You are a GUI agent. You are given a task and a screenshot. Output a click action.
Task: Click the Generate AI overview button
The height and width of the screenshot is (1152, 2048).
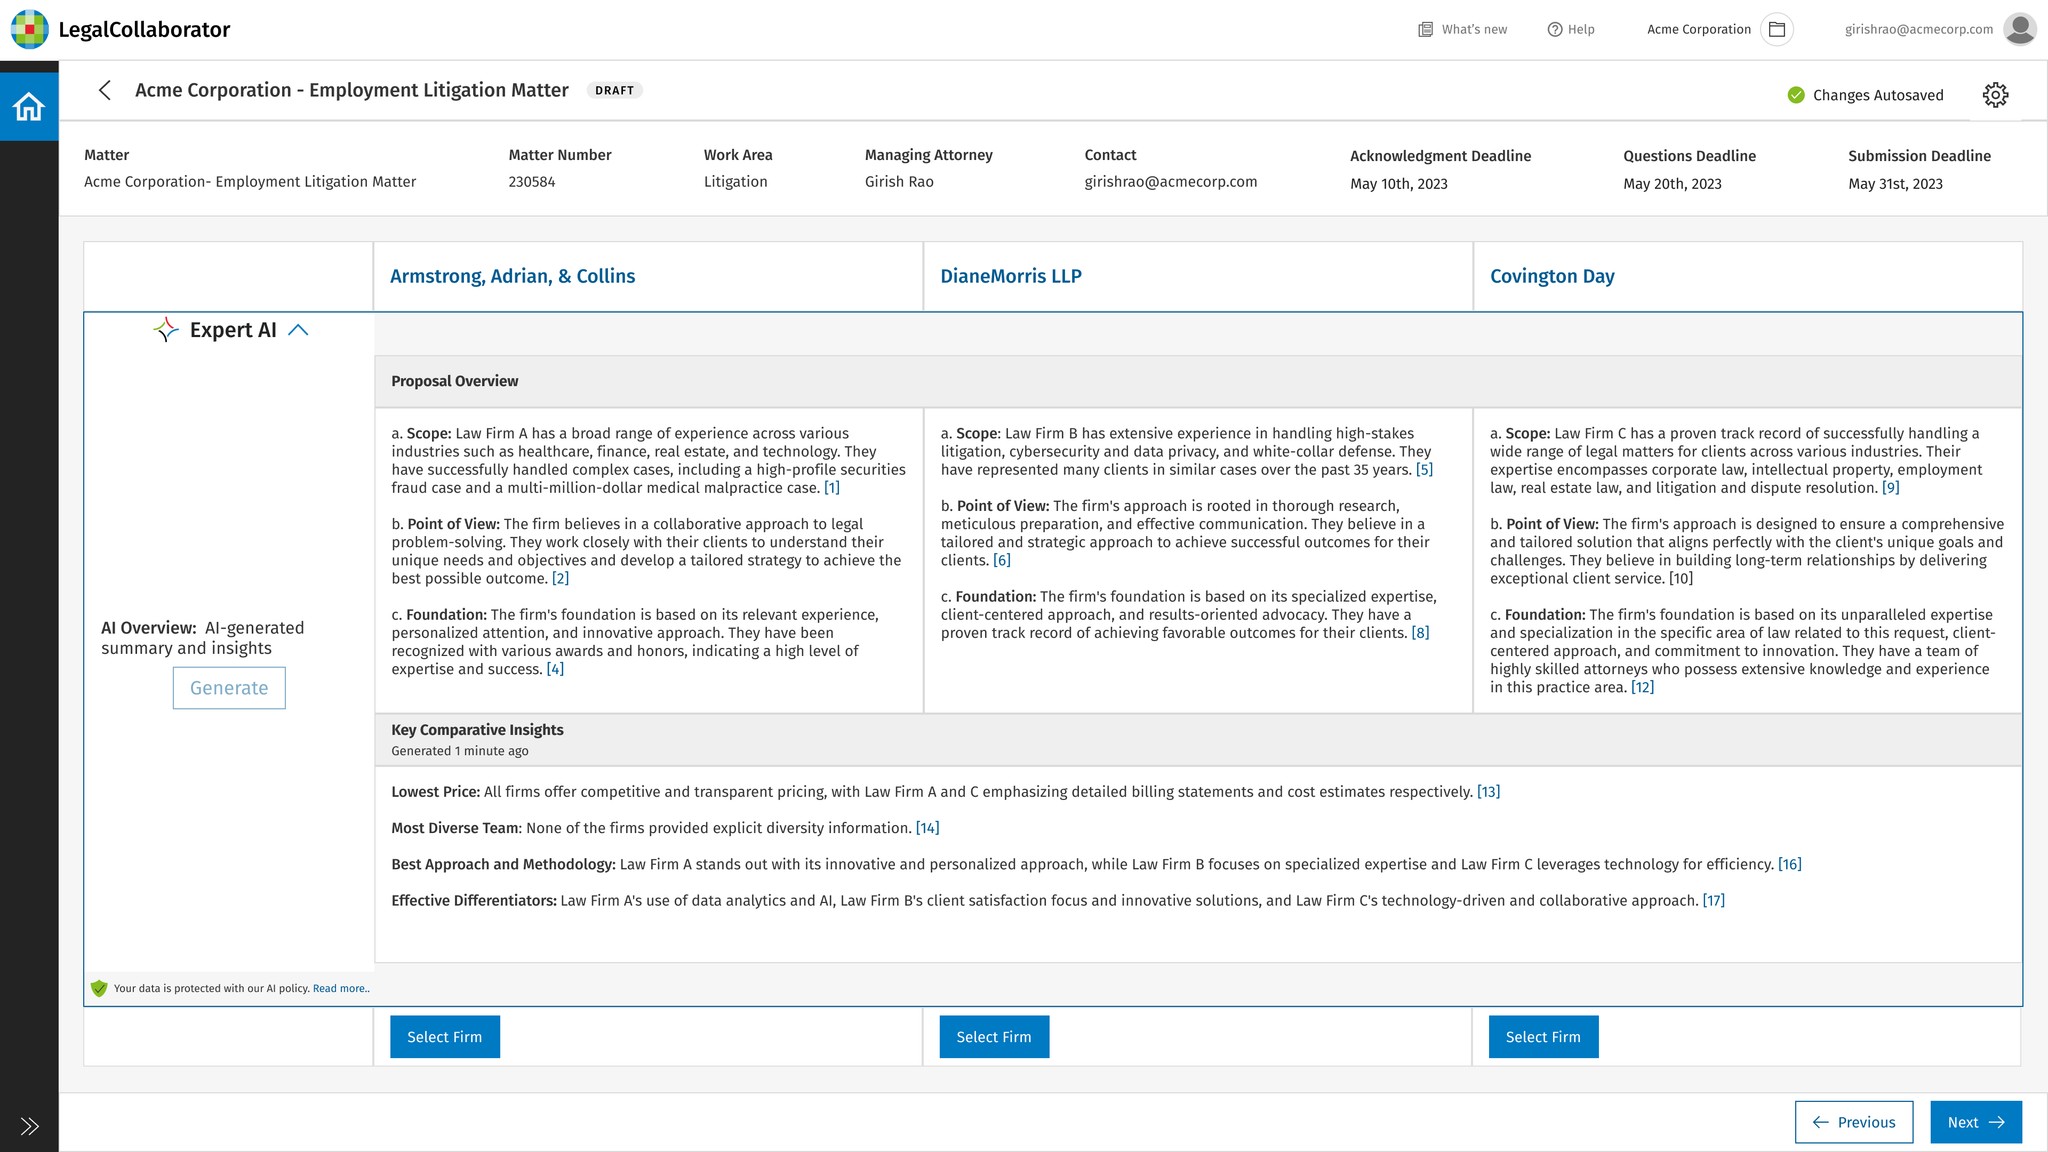pos(229,688)
